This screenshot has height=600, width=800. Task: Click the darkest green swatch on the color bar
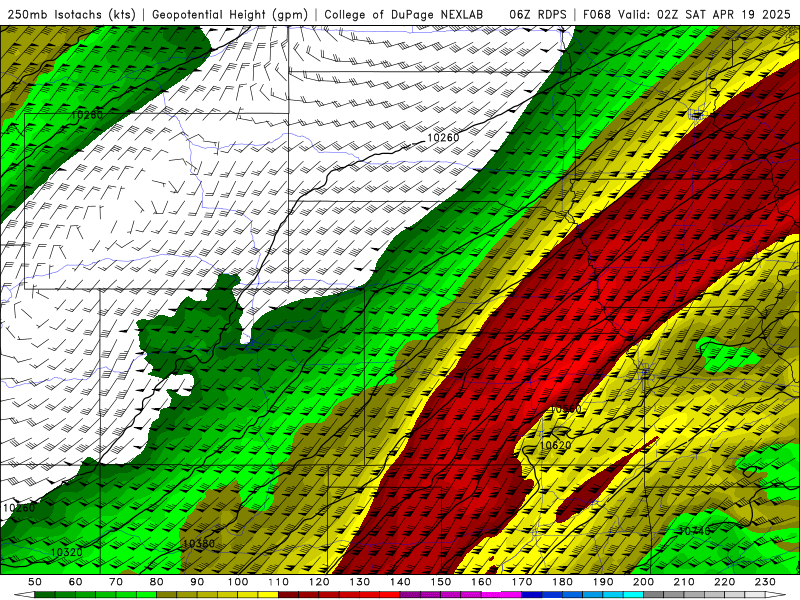point(45,595)
